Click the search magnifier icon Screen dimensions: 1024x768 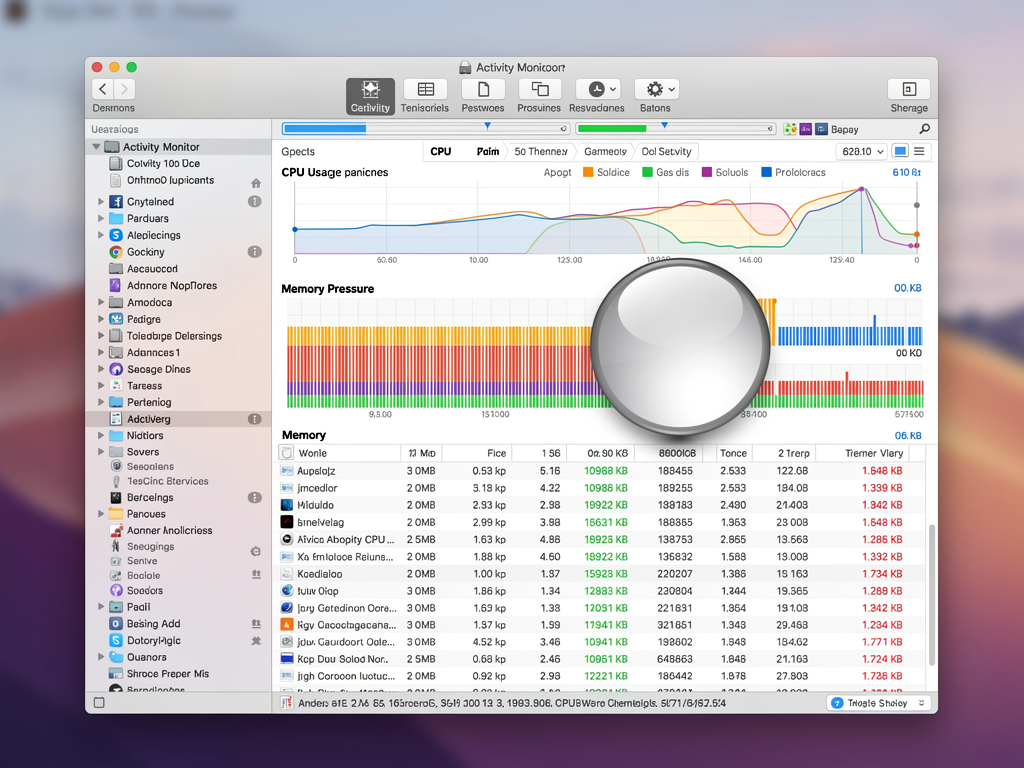pyautogui.click(x=924, y=129)
